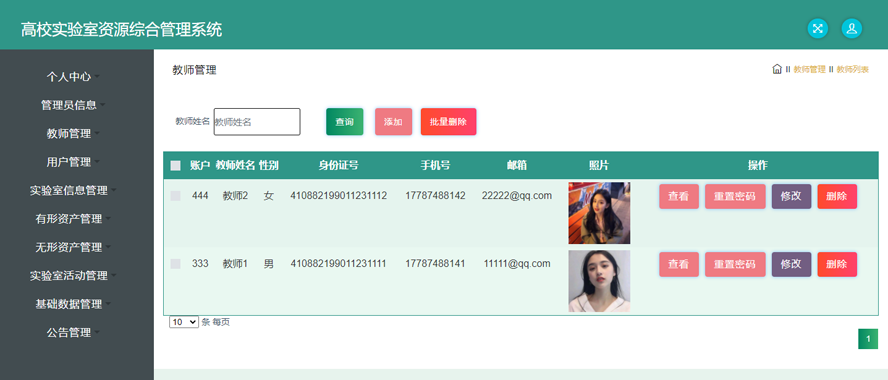Toggle fullscreen with the expand icon
Image resolution: width=888 pixels, height=380 pixels.
(x=817, y=28)
